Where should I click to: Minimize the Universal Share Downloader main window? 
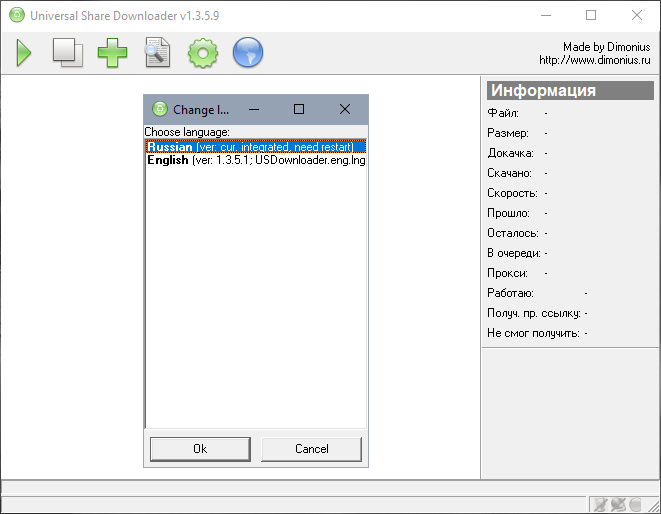pyautogui.click(x=546, y=15)
